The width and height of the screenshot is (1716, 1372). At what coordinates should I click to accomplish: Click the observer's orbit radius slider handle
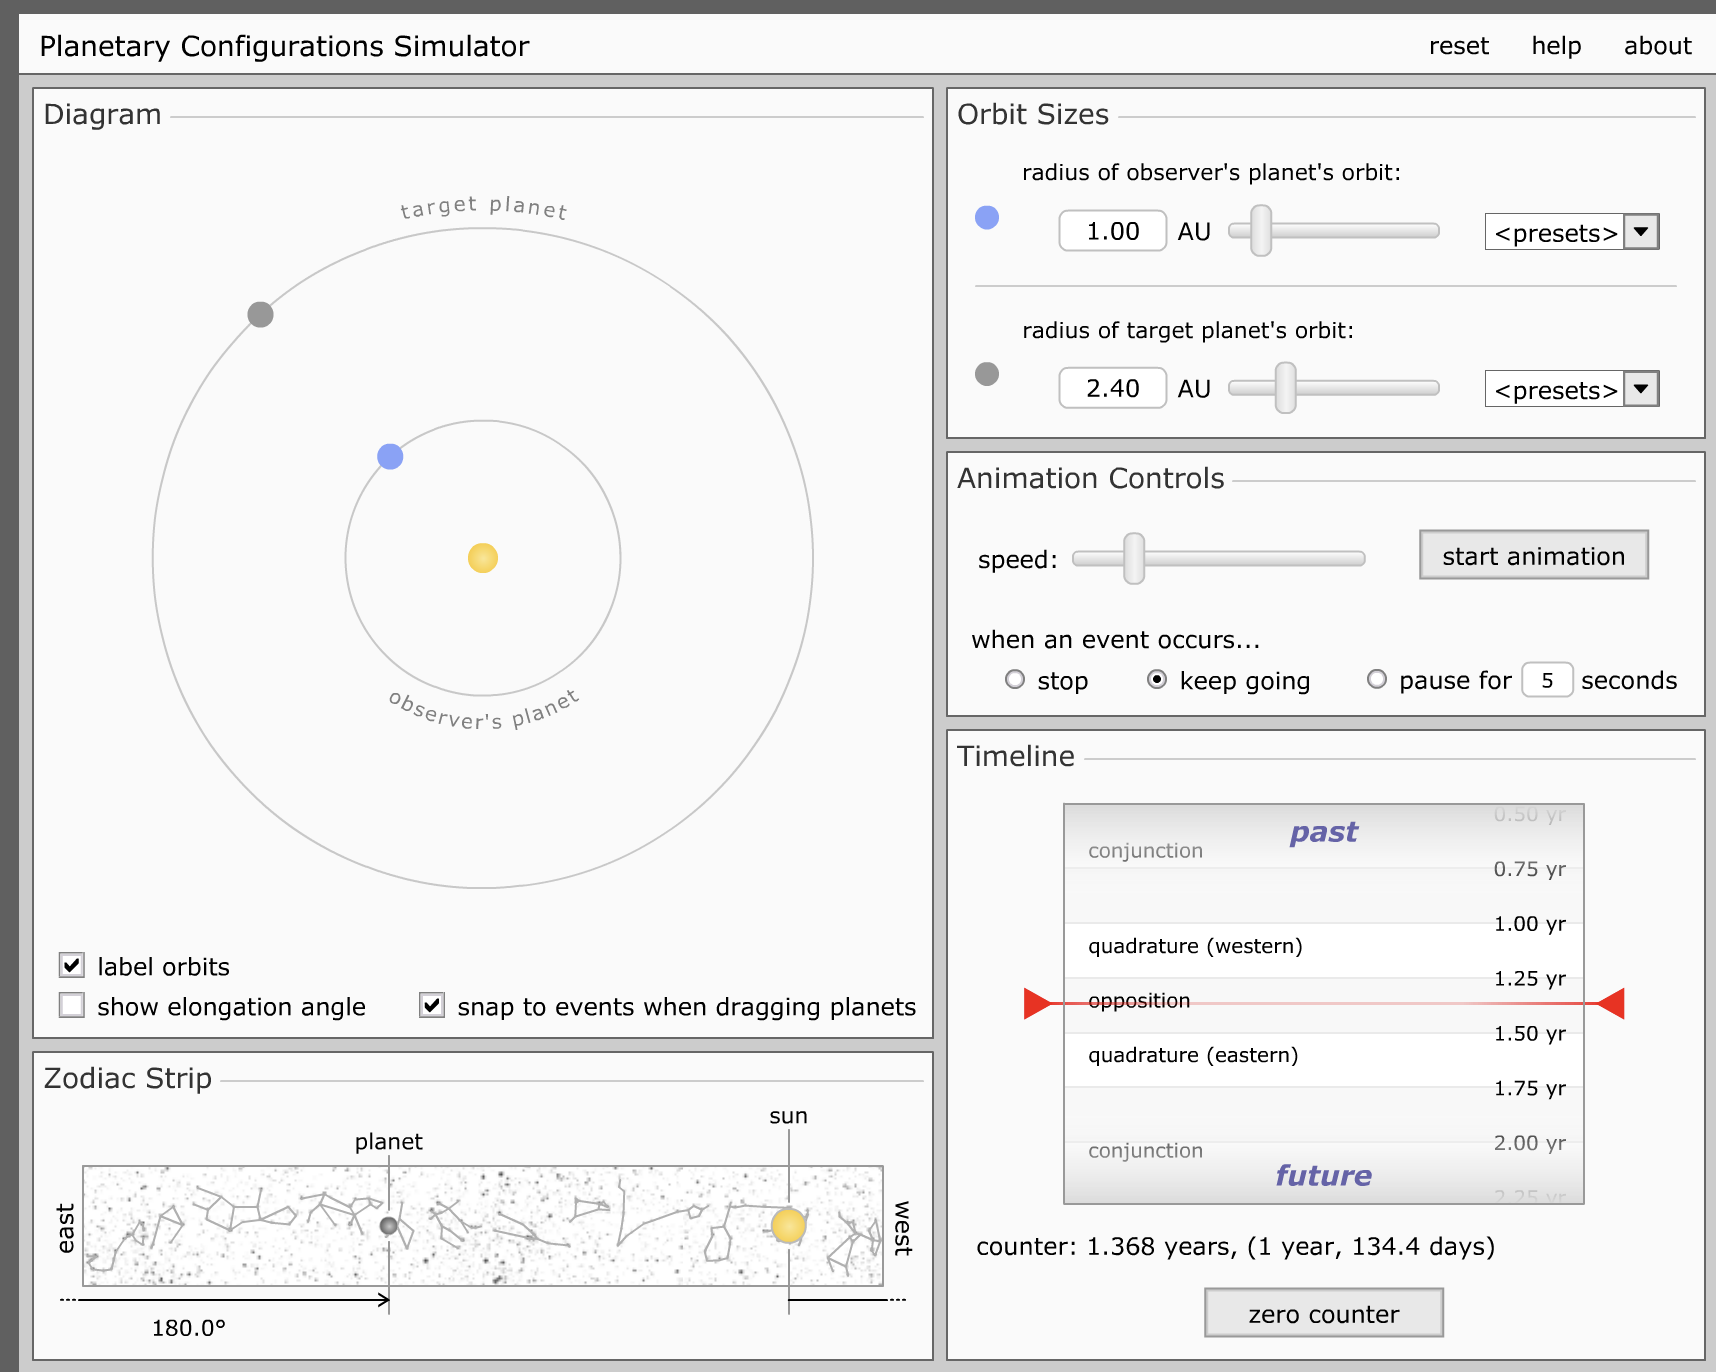(1261, 231)
